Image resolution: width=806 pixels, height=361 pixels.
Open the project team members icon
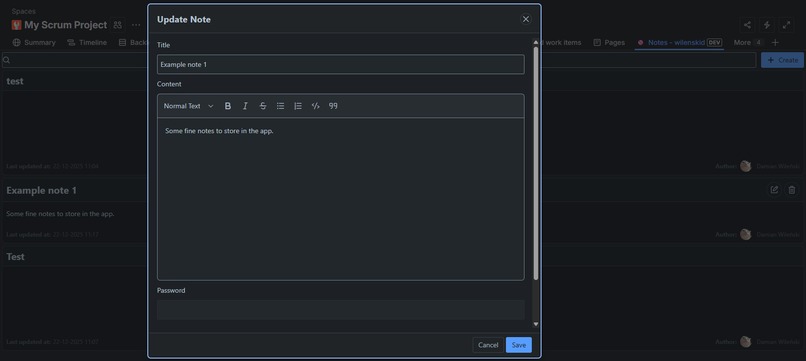click(118, 25)
